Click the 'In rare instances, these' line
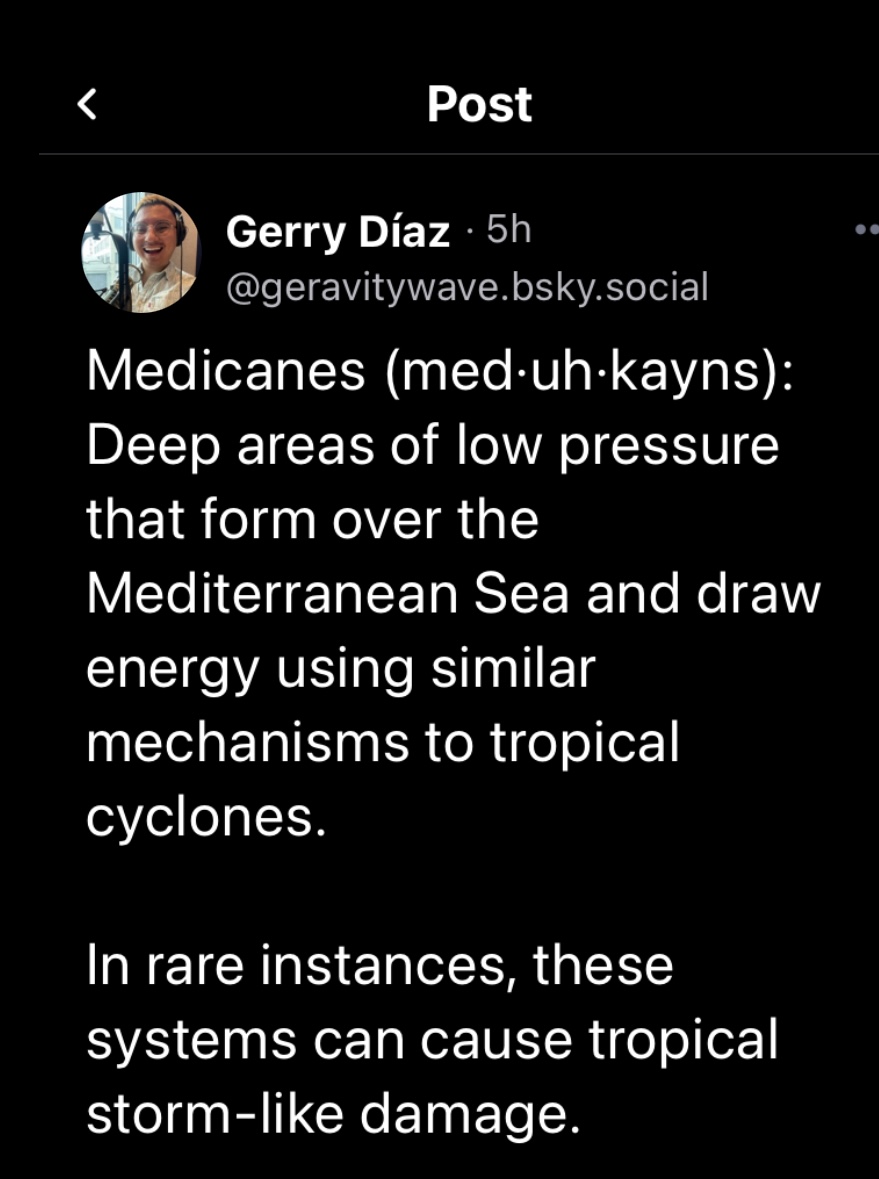Image resolution: width=879 pixels, height=1179 pixels. pyautogui.click(x=380, y=965)
